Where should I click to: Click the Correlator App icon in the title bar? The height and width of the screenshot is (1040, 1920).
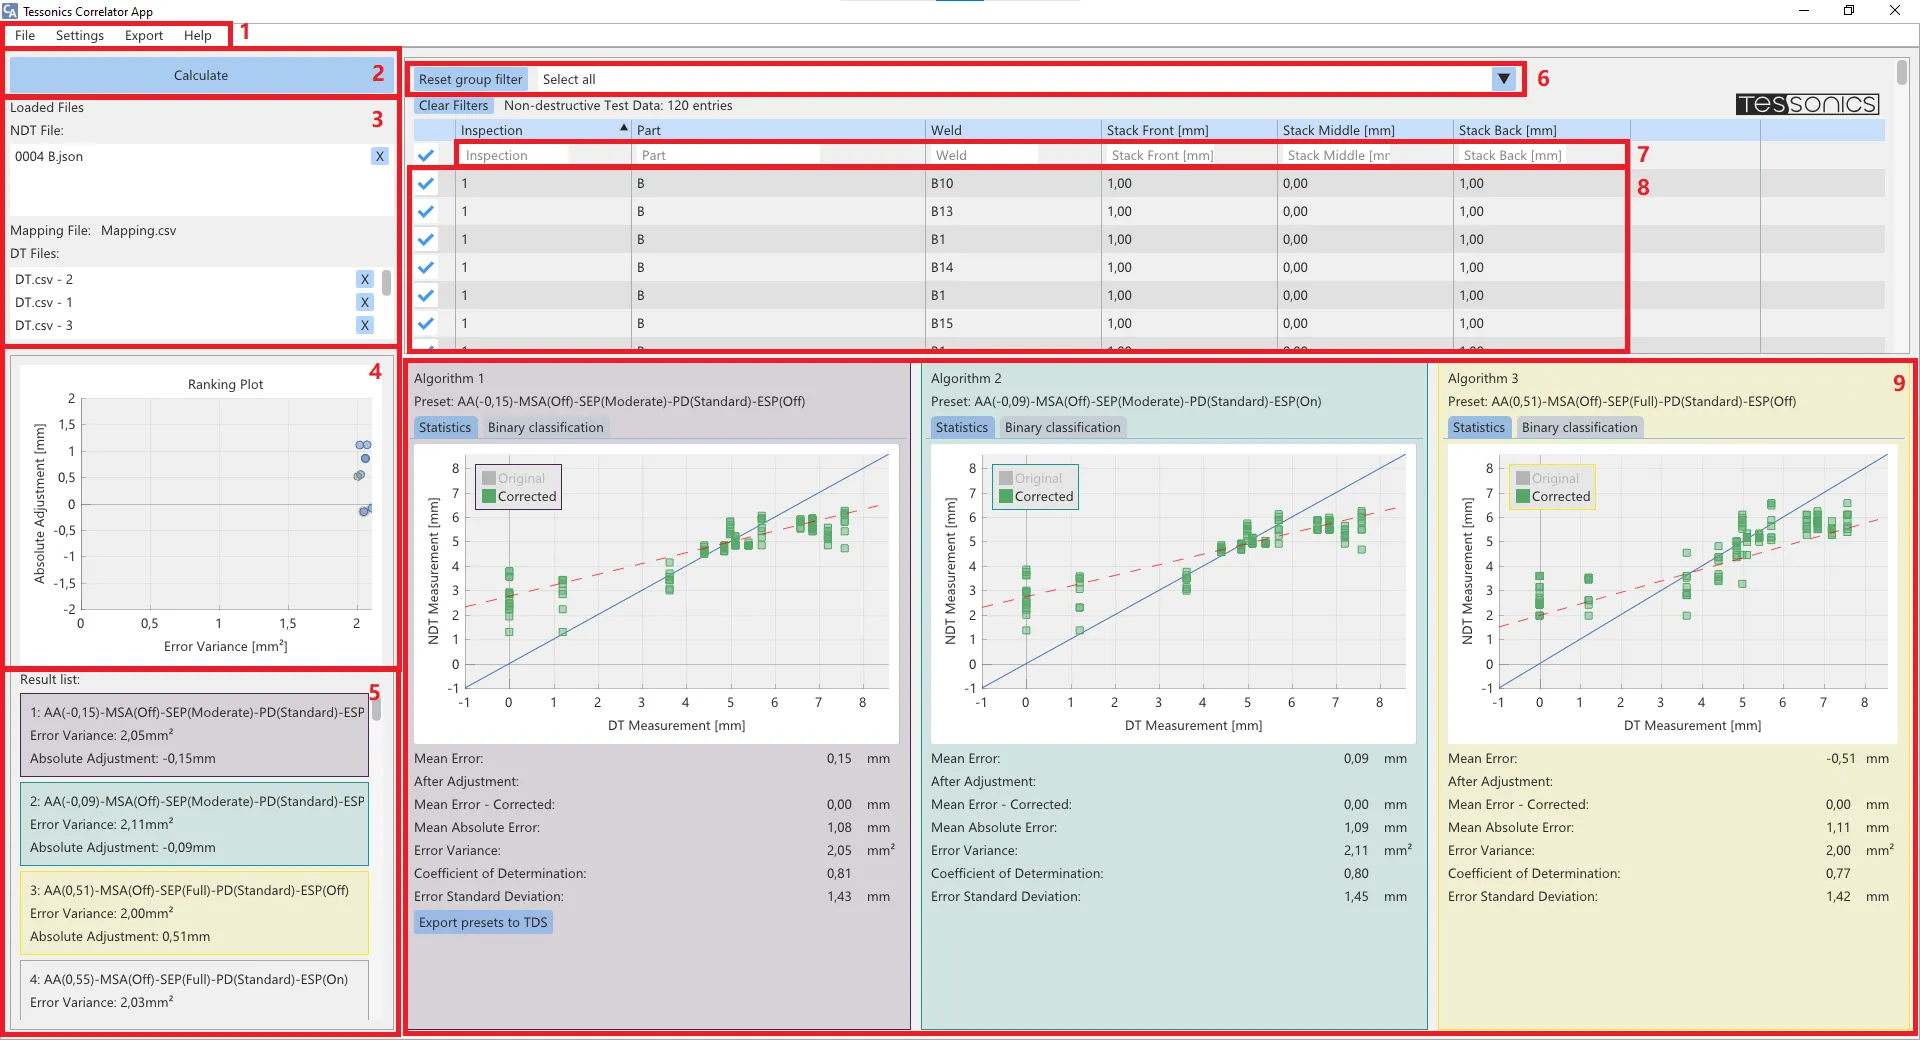pos(11,11)
